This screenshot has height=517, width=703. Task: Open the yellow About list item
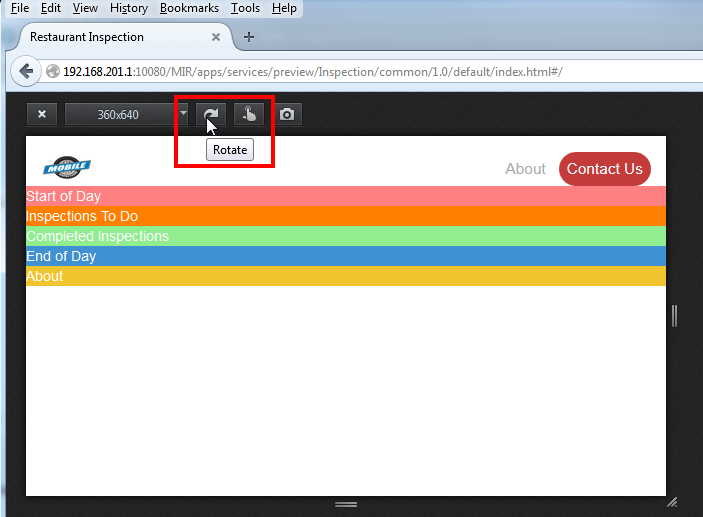click(x=346, y=276)
